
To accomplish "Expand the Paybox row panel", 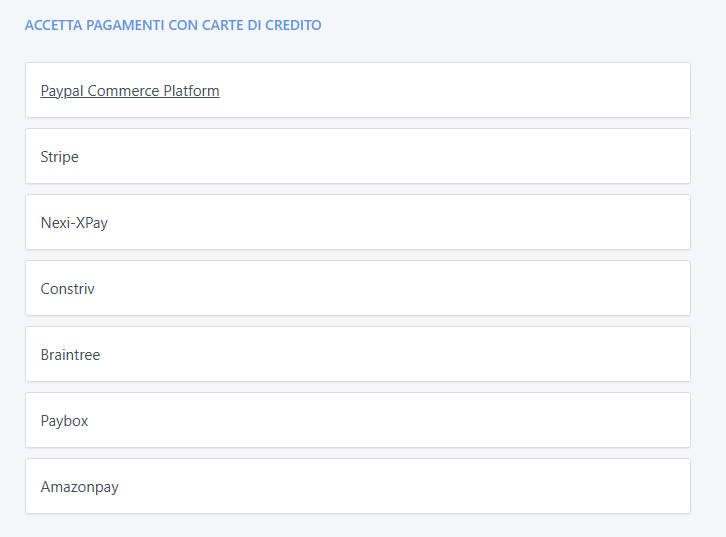I will click(400, 421).
